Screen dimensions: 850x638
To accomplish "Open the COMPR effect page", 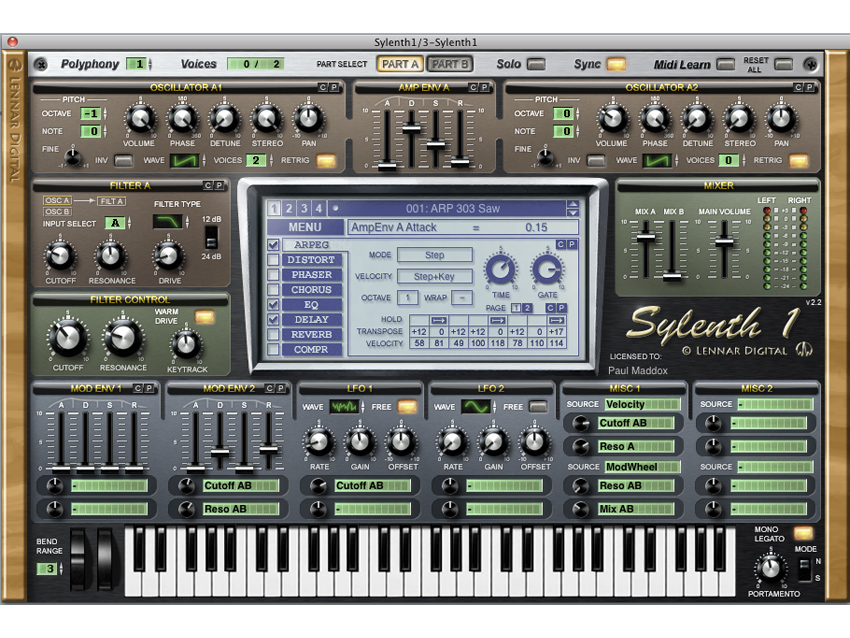I will click(x=312, y=350).
